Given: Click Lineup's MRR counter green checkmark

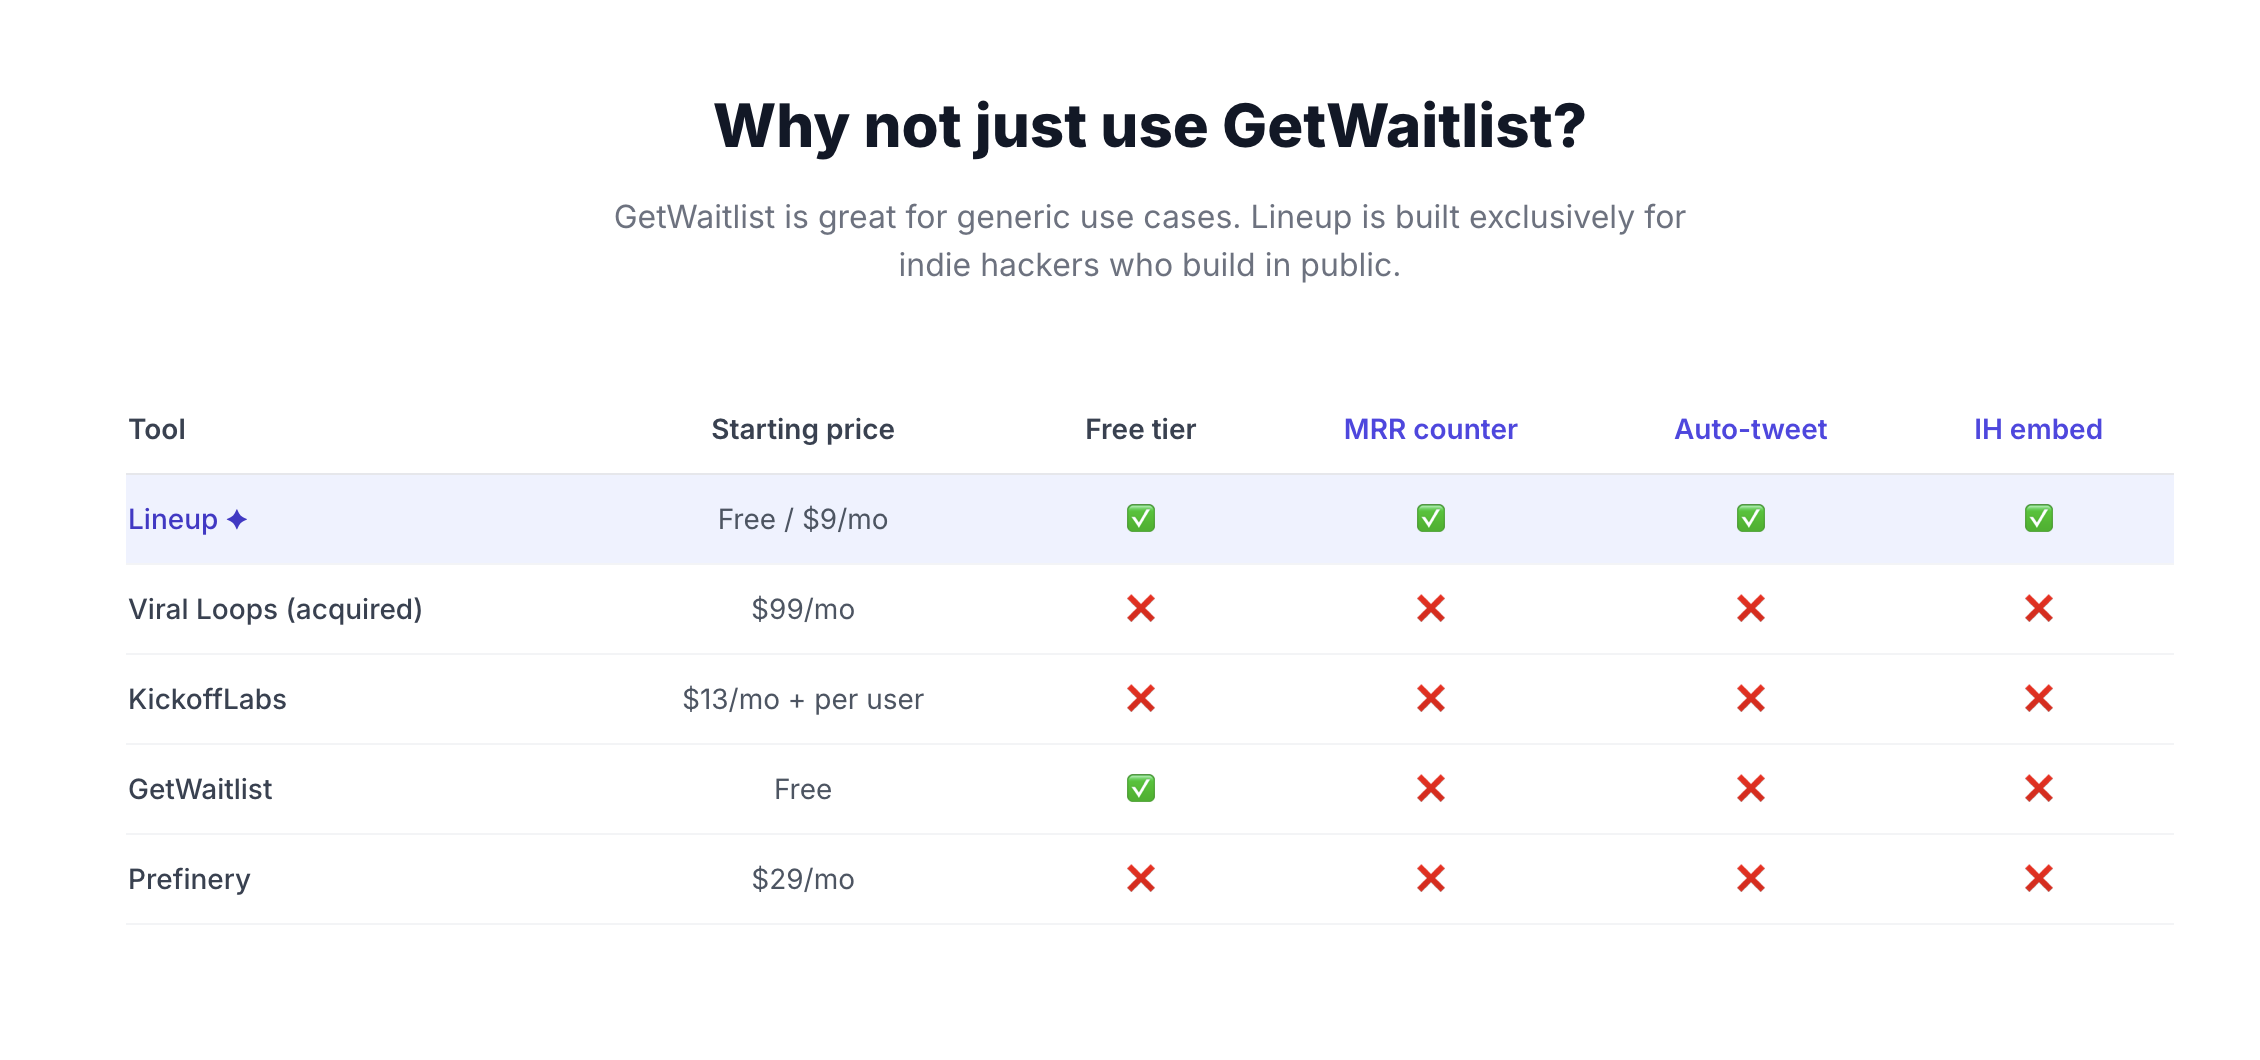Looking at the screenshot, I should pyautogui.click(x=1430, y=518).
